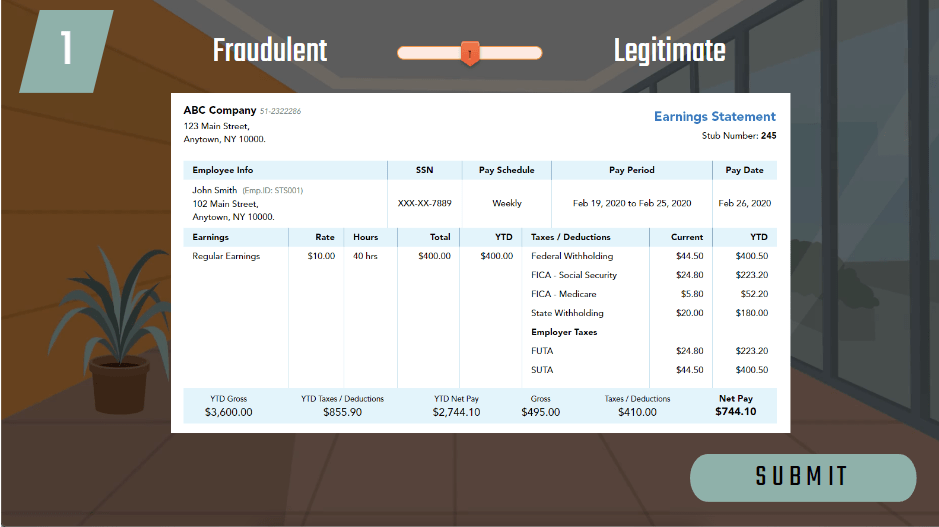Viewport: 939px width, 527px height.
Task: Click the employee name John Smith
Action: pos(215,190)
